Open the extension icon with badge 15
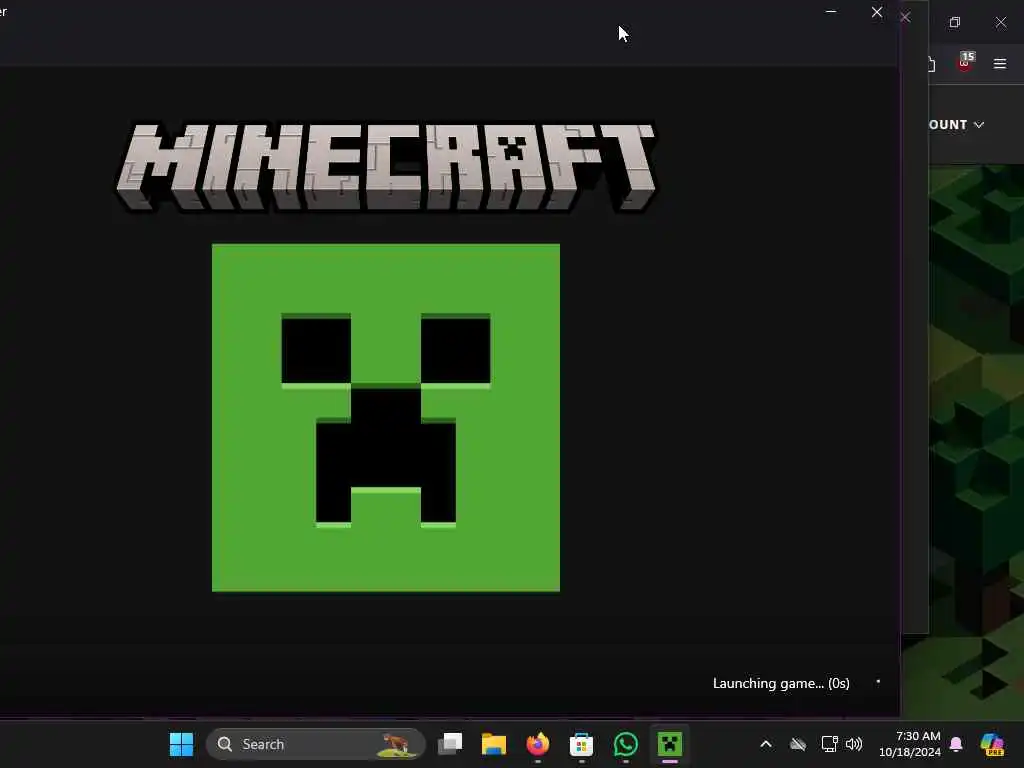 tap(965, 63)
